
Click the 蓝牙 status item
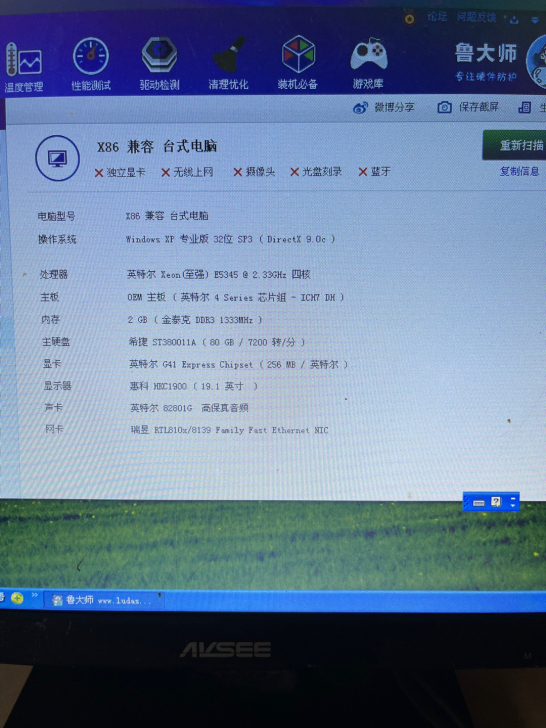374,172
